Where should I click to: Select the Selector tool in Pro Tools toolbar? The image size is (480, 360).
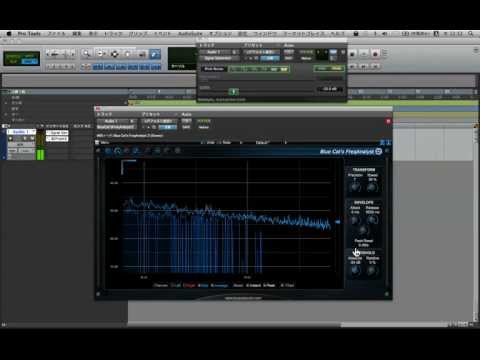coord(114,53)
